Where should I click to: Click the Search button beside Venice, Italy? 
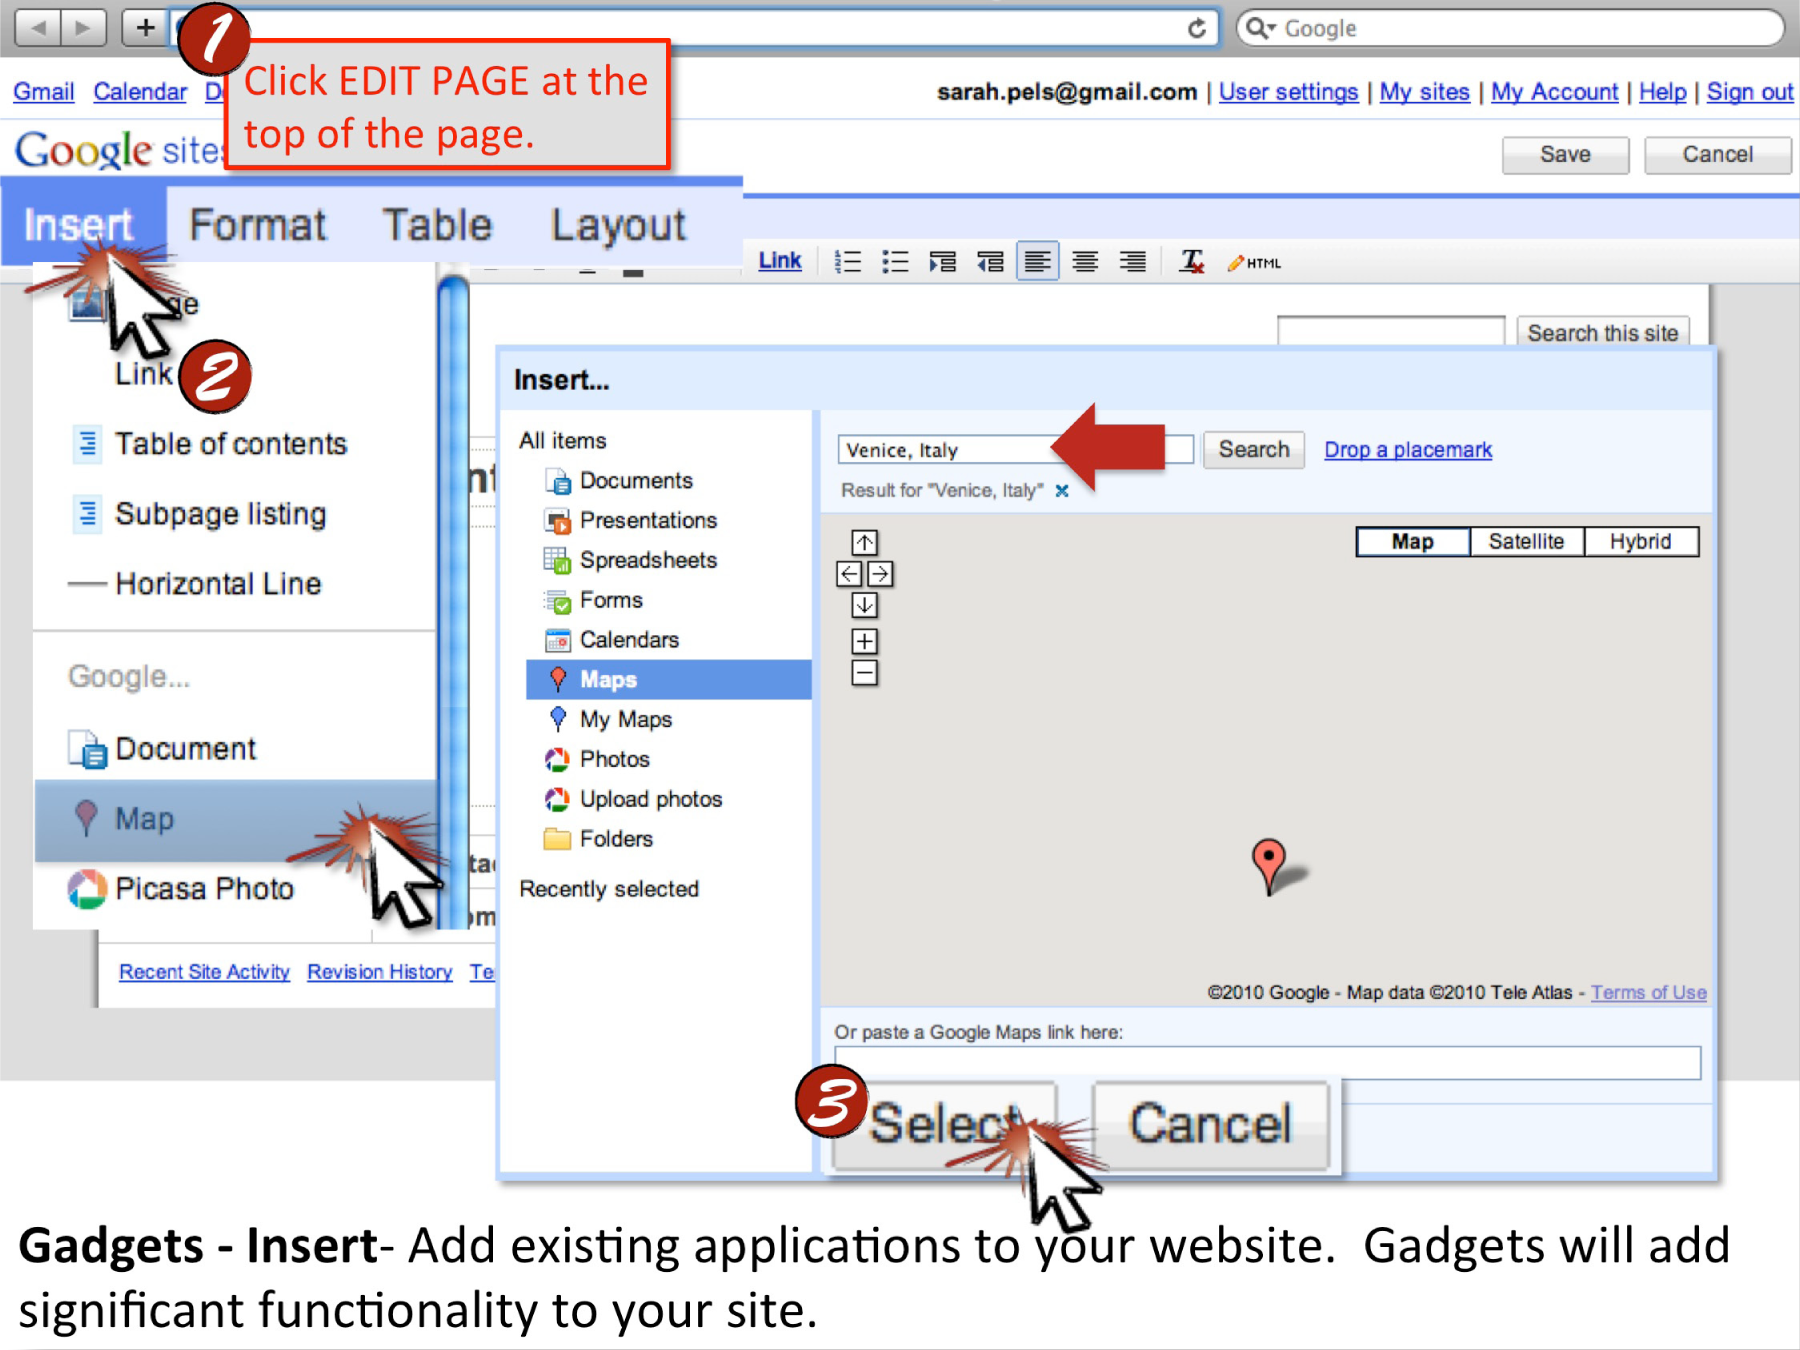pyautogui.click(x=1254, y=449)
